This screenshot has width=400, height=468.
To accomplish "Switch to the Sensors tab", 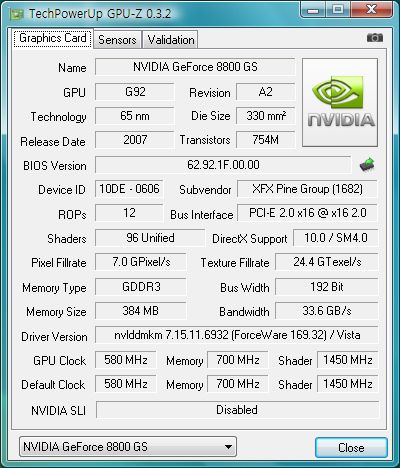I will point(117,40).
